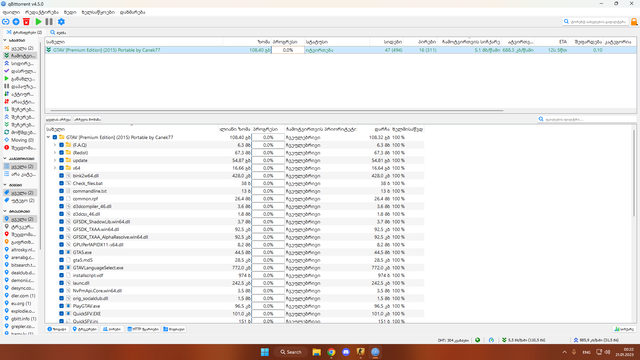Screen dimensions: 640x360
Task: Uncheck the bink2w64.dll file checkbox
Action: (62, 176)
